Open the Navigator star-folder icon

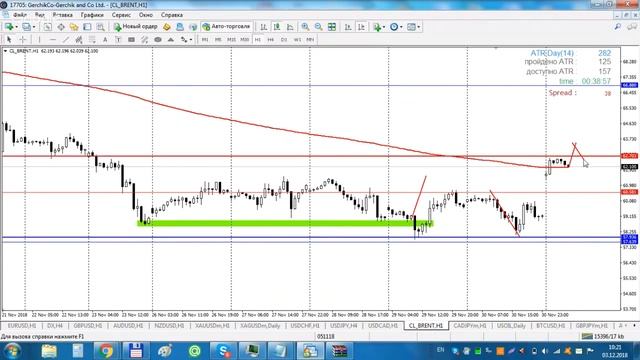pyautogui.click(x=74, y=27)
